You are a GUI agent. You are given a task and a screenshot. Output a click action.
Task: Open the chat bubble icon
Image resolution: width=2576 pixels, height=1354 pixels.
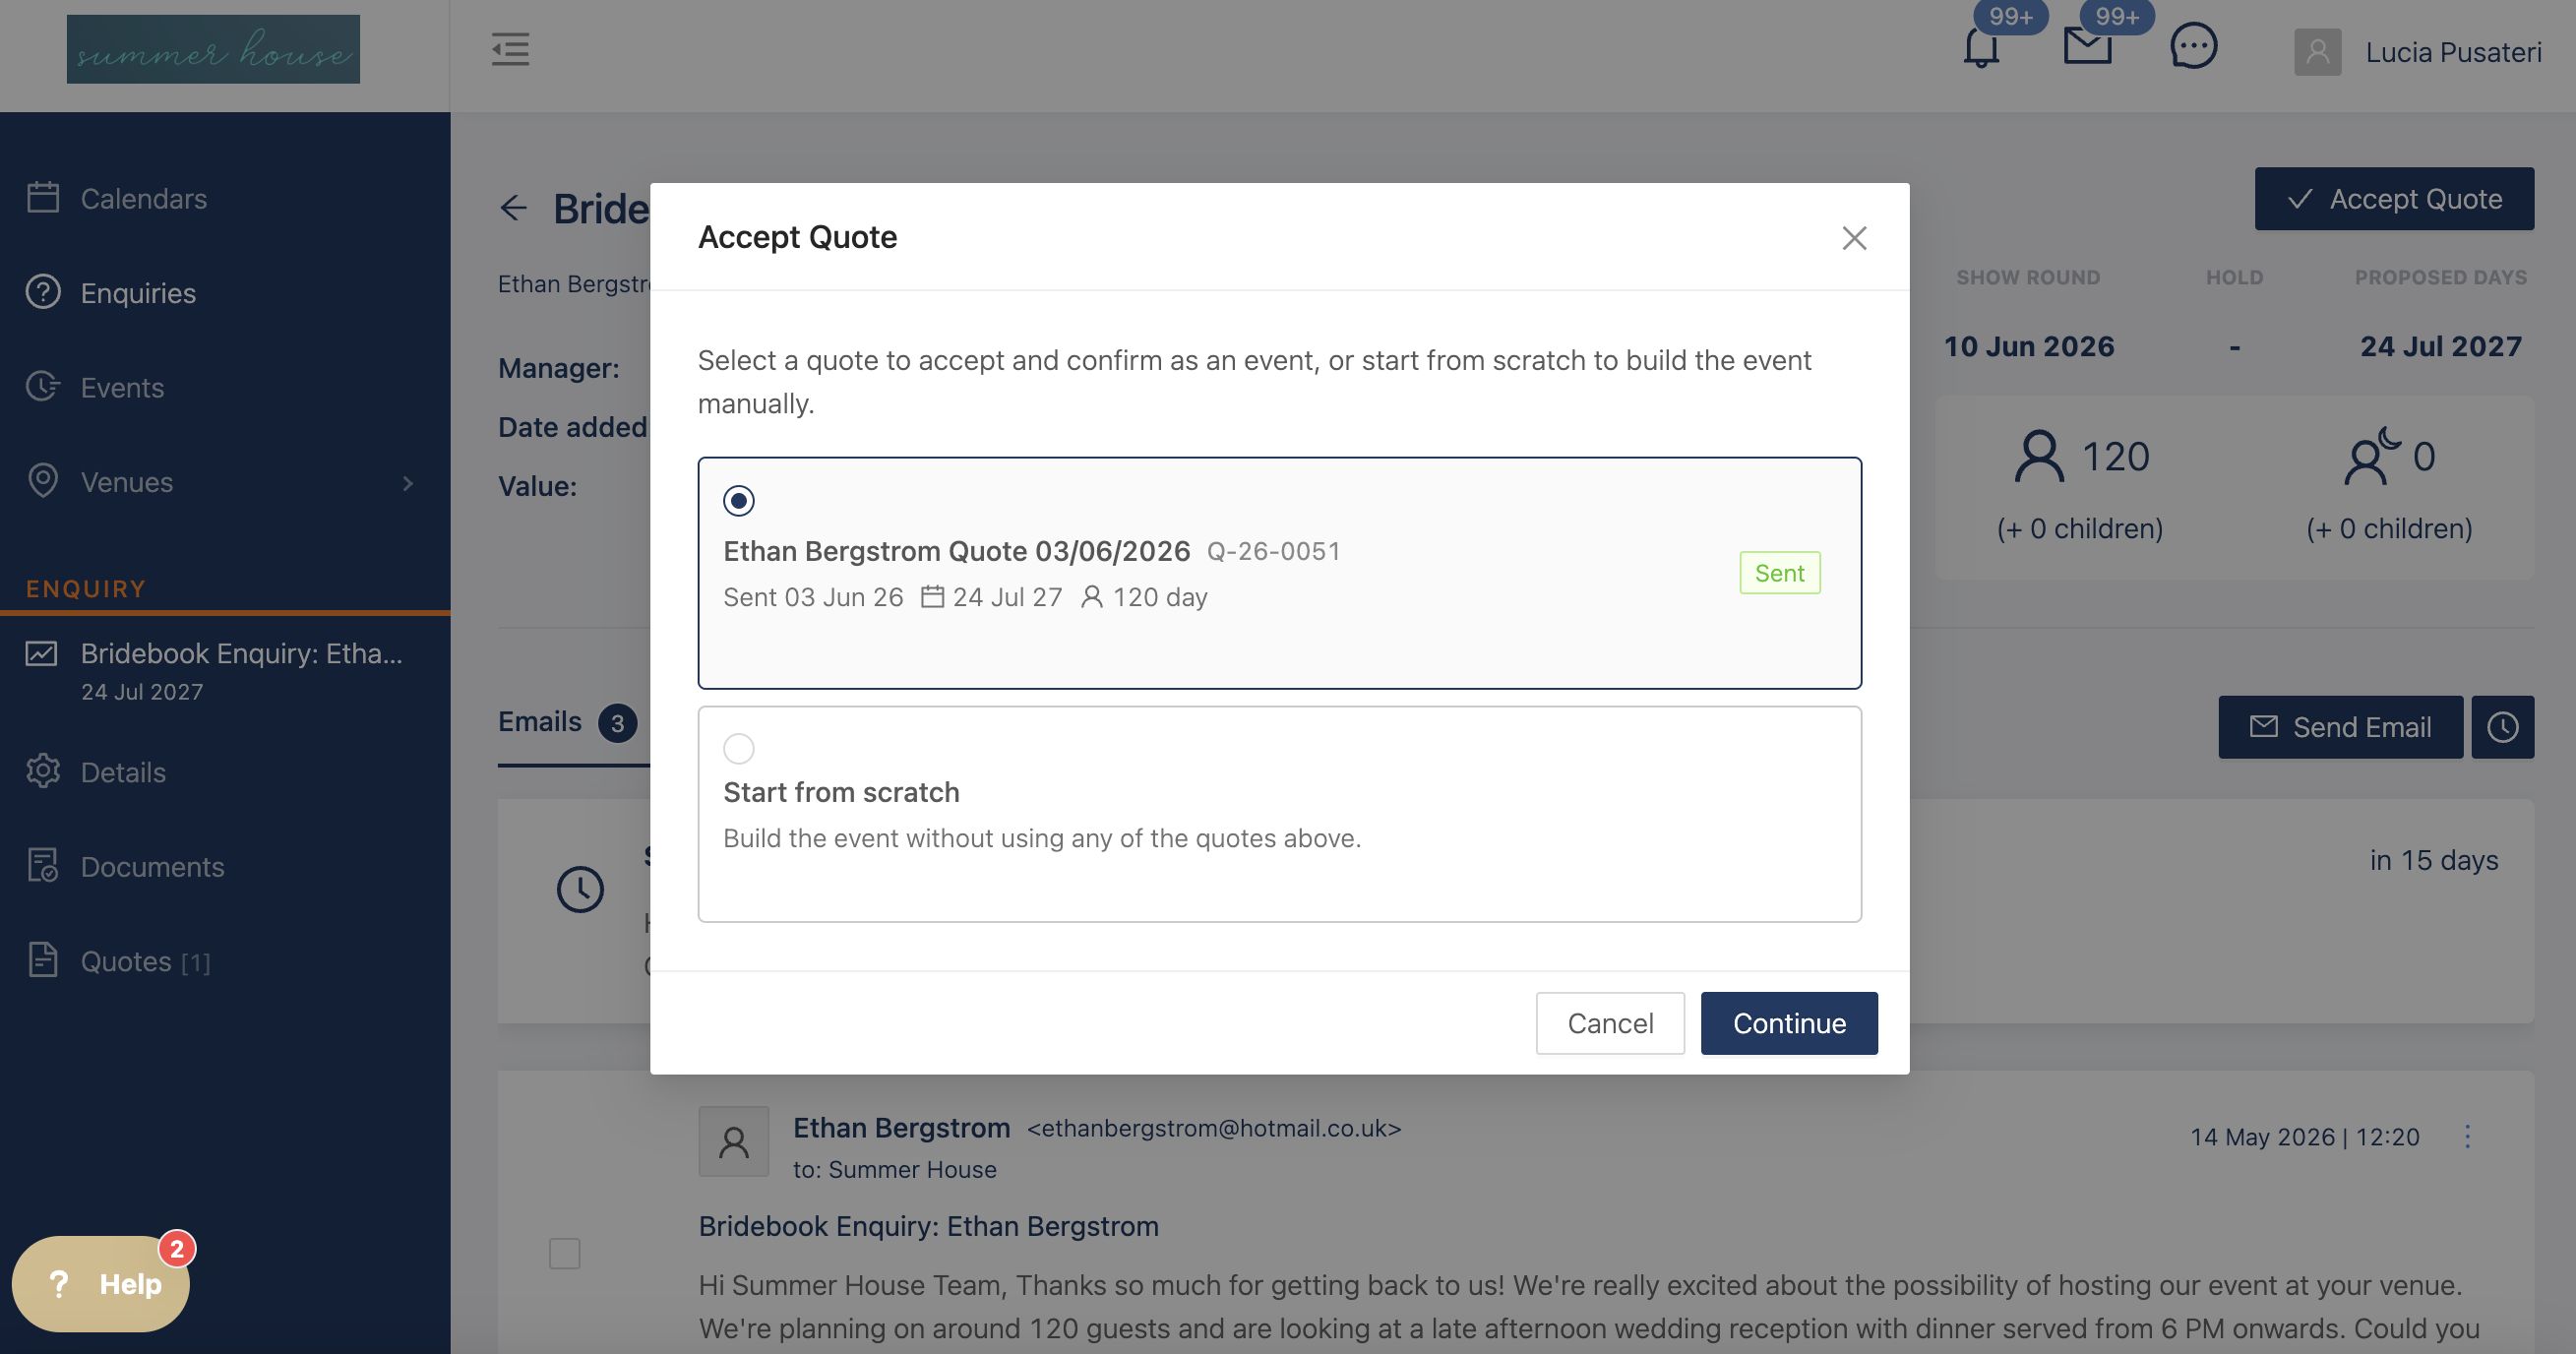point(2193,46)
